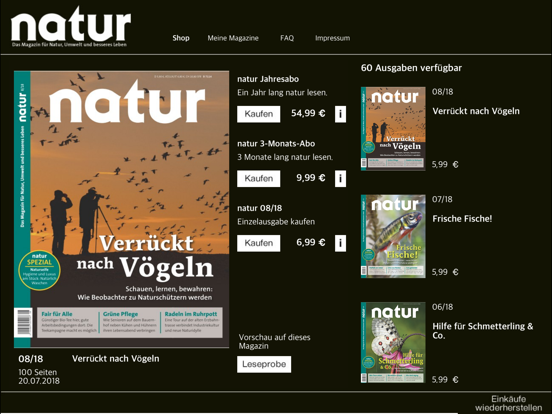This screenshot has width=552, height=414.
Task: Click the title 'Verrückt nach Vögeln' in the issue list
Action: (x=476, y=111)
